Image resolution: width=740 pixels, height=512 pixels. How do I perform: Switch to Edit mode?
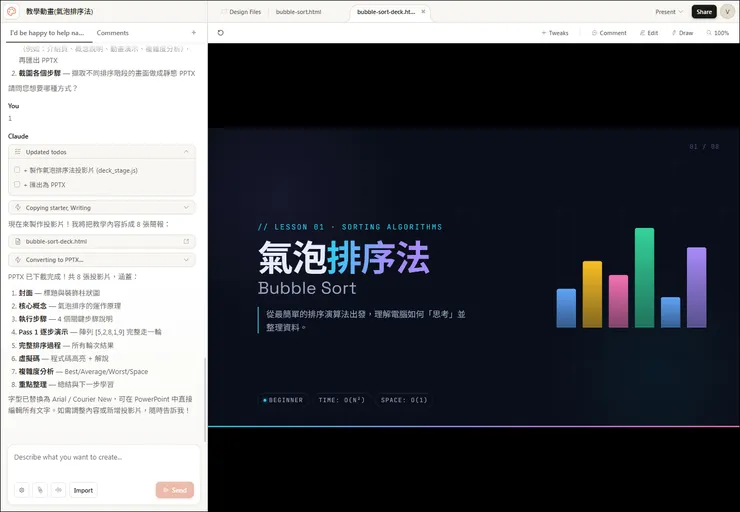tap(648, 33)
